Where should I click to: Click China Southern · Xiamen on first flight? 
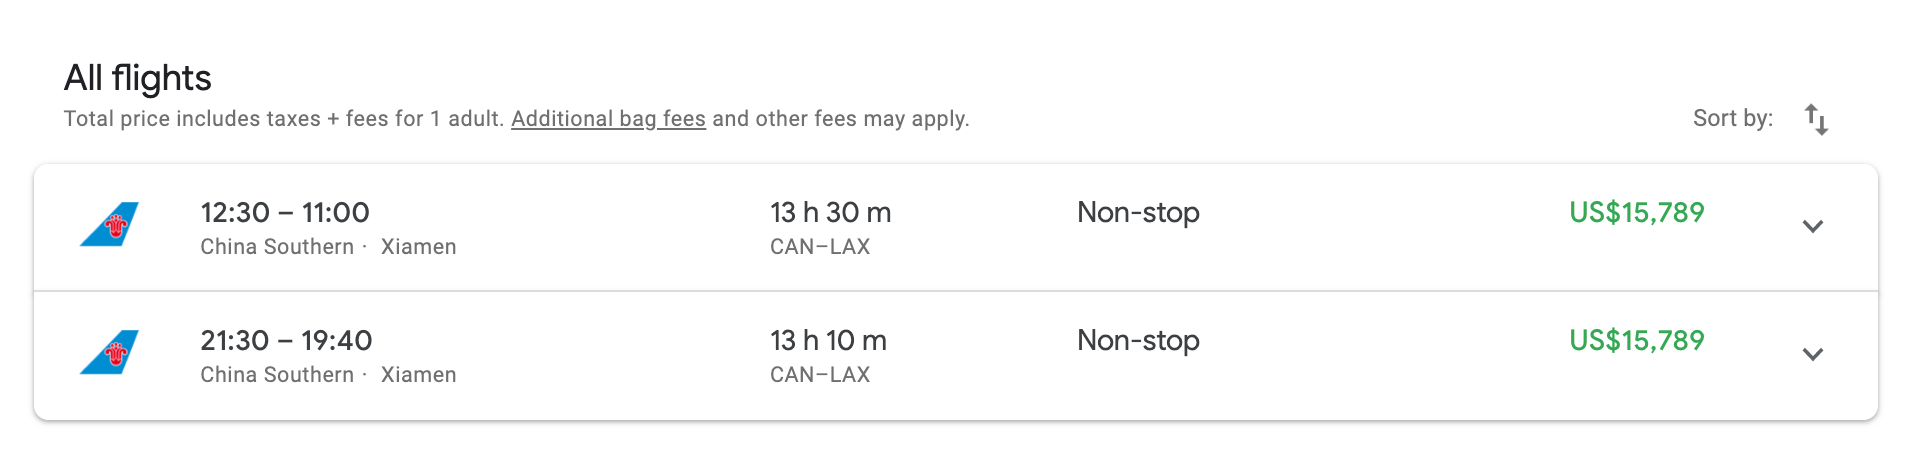pos(328,247)
